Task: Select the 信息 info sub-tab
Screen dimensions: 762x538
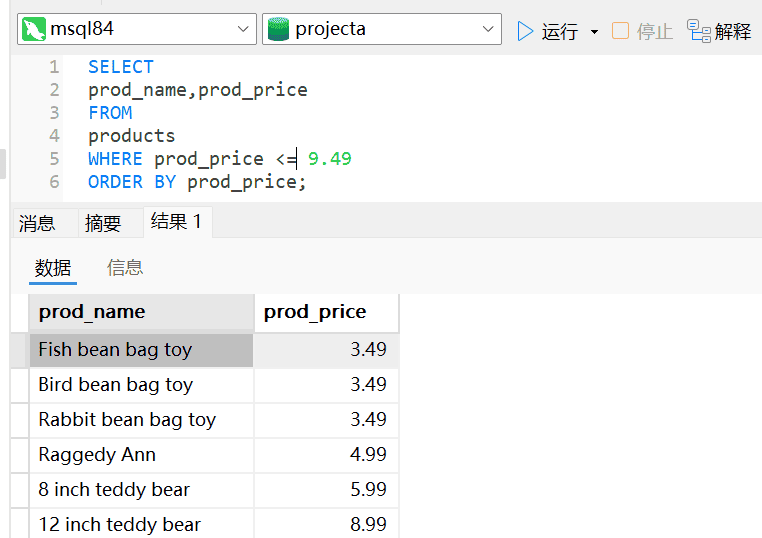Action: coord(125,268)
